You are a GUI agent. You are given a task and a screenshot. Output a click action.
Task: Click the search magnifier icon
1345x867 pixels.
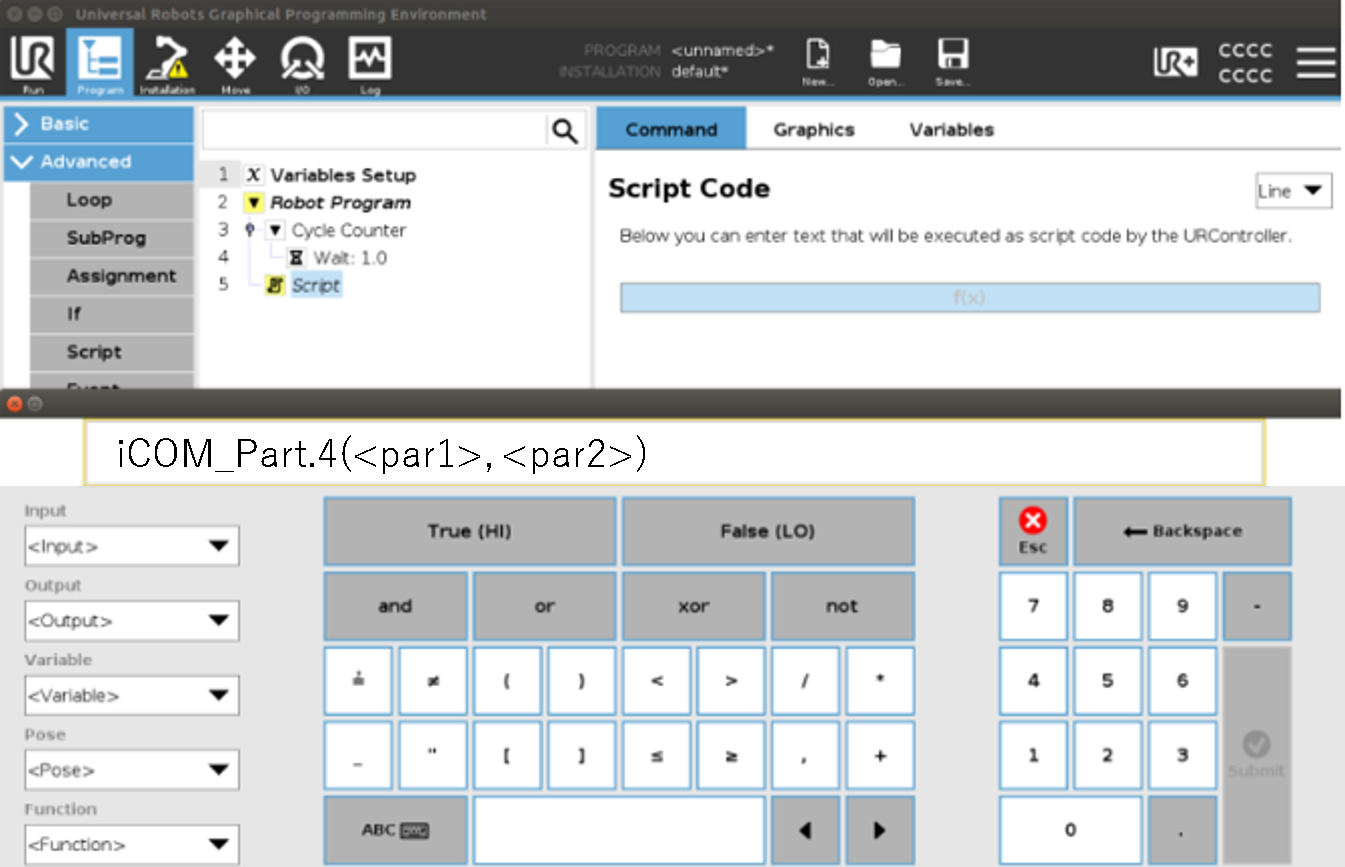pyautogui.click(x=565, y=131)
